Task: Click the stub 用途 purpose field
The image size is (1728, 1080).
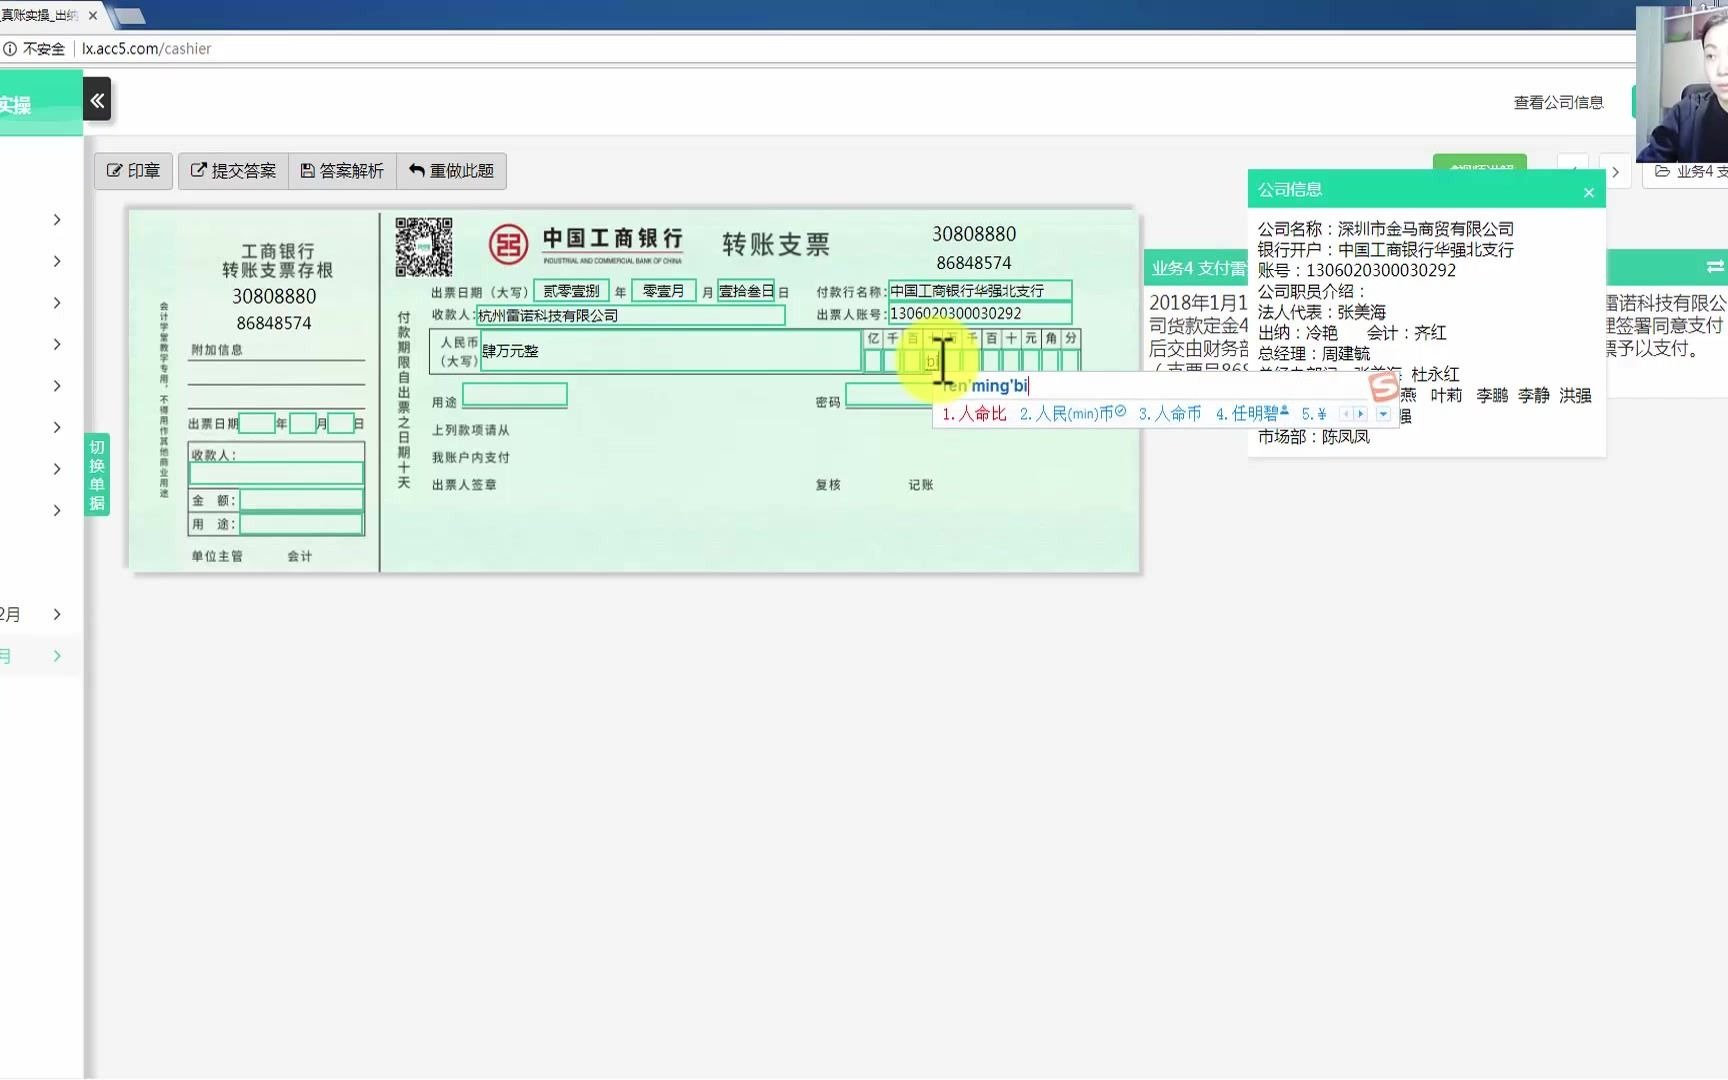Action: click(302, 524)
